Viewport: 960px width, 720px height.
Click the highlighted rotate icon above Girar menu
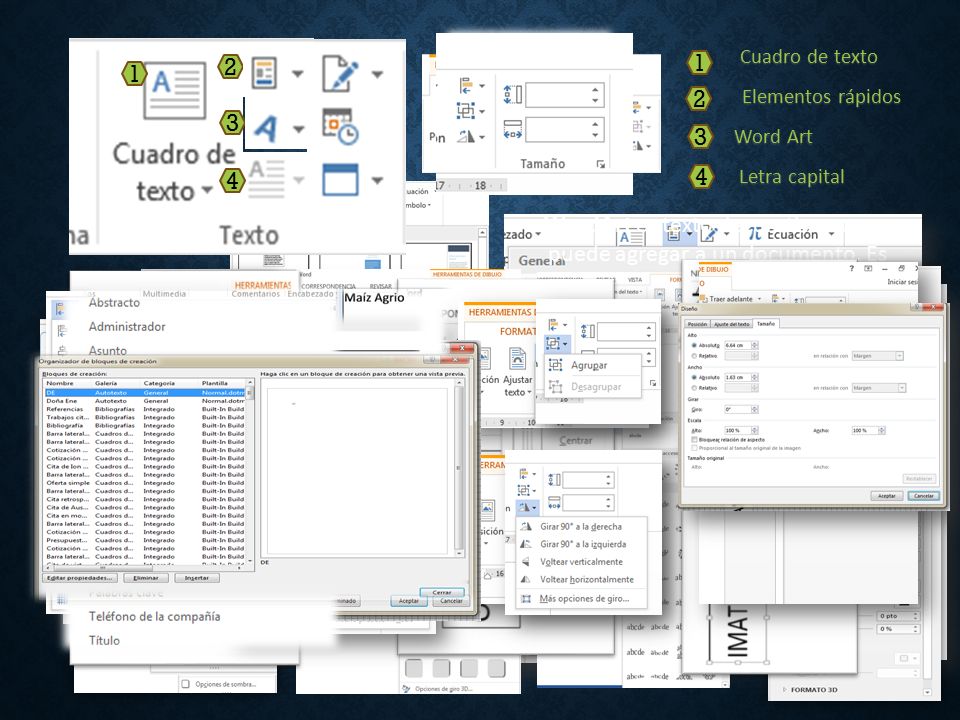click(x=524, y=507)
